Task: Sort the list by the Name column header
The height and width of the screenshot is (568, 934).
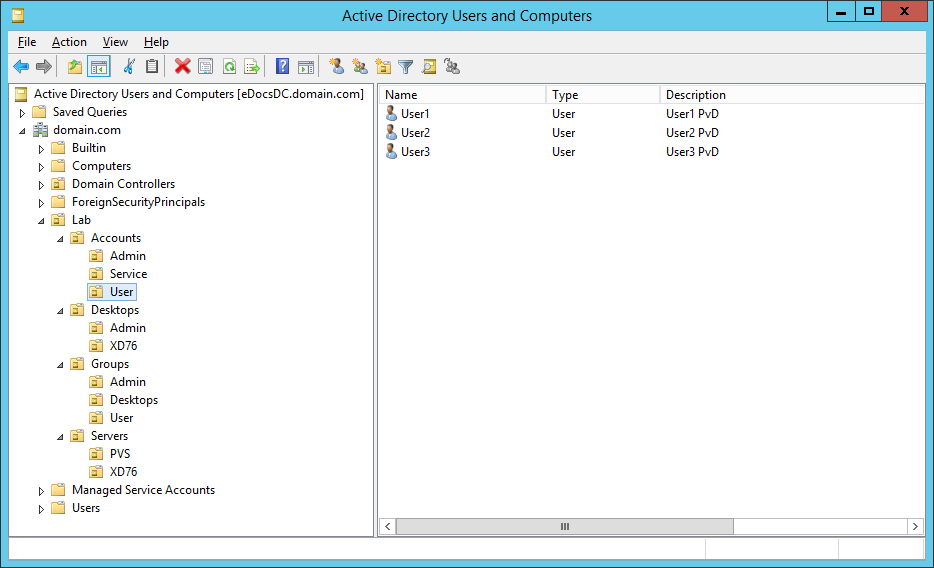Action: [x=462, y=95]
